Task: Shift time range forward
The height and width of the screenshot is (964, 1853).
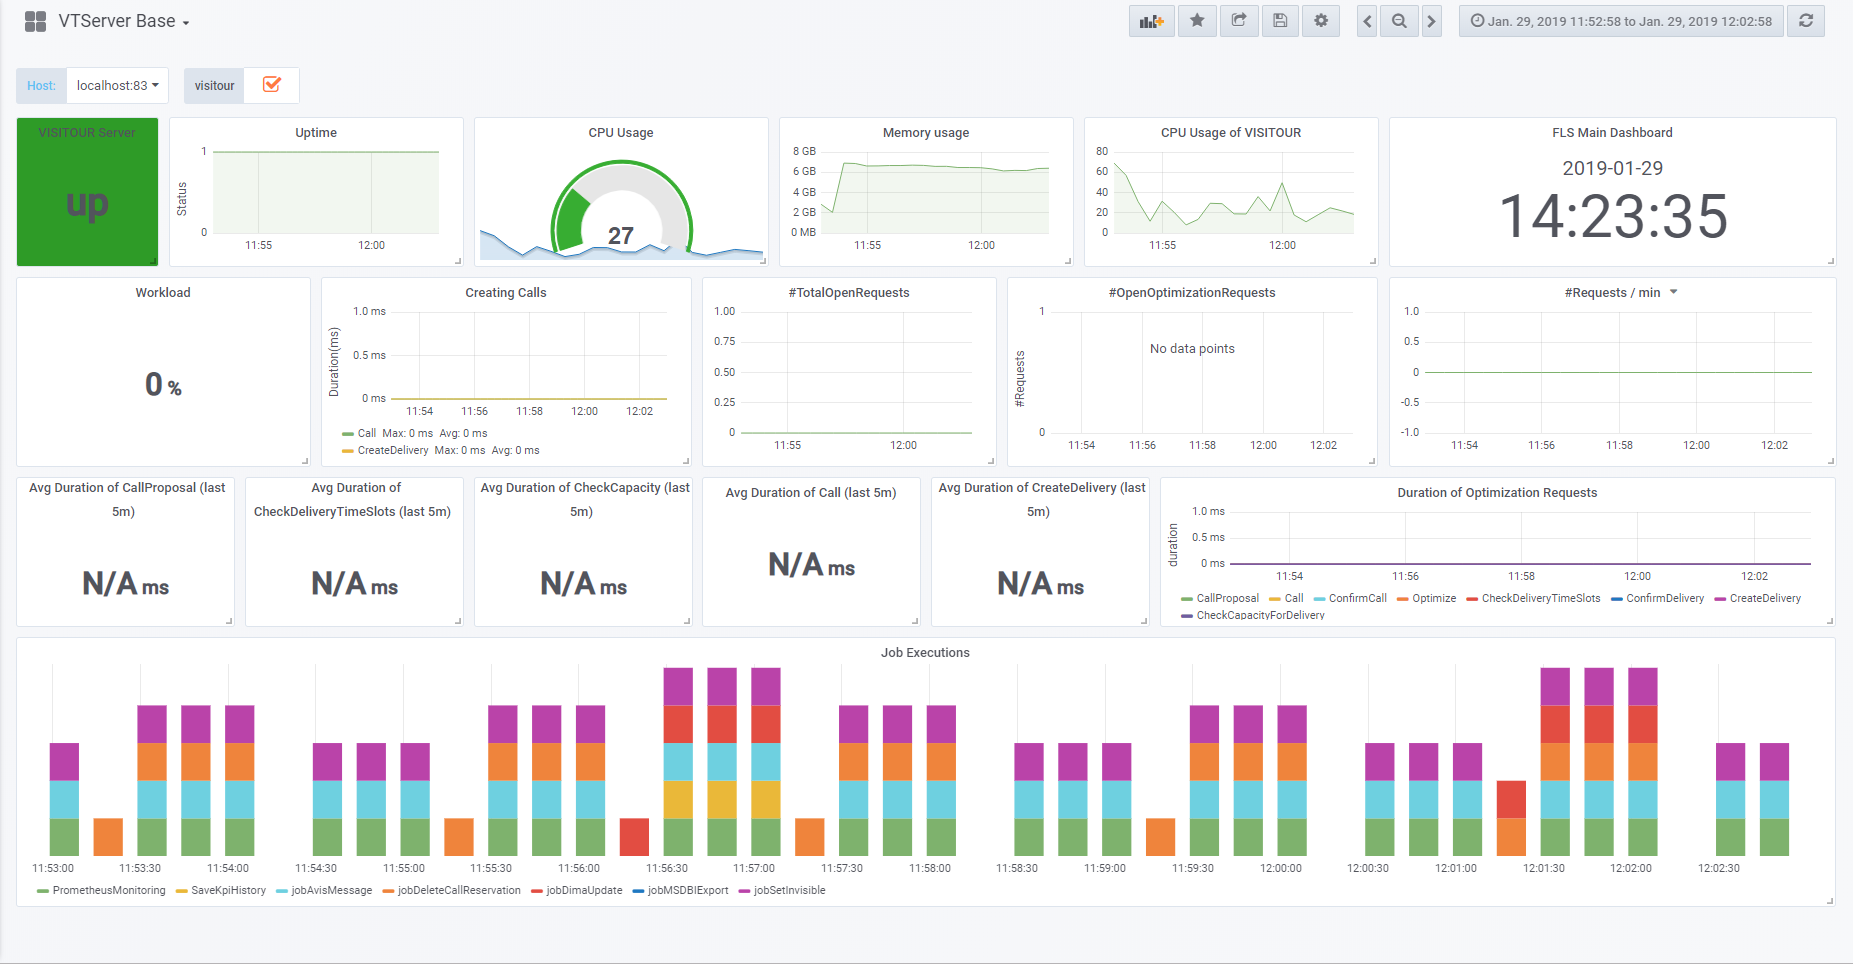Action: pyautogui.click(x=1432, y=21)
